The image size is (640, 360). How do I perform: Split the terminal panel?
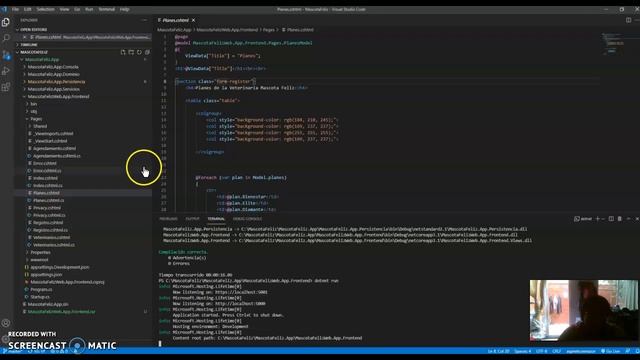pyautogui.click(x=611, y=219)
